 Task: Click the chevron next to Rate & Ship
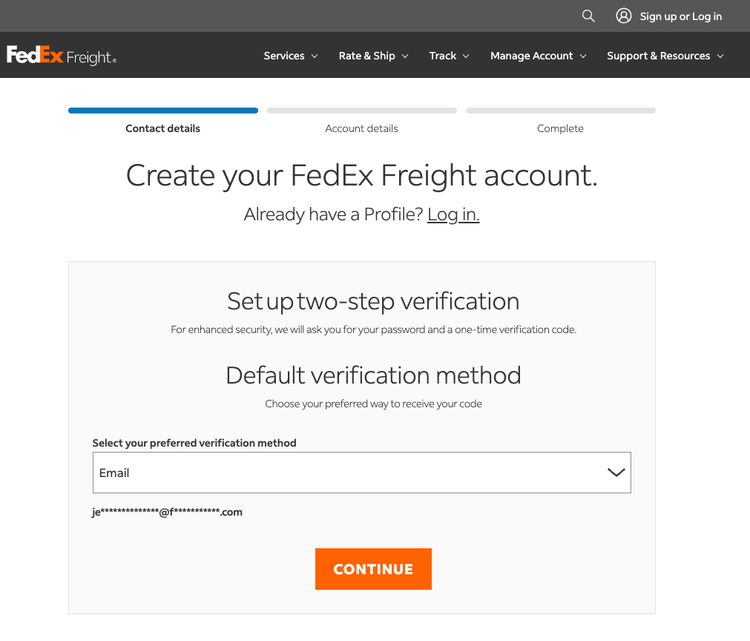click(405, 56)
